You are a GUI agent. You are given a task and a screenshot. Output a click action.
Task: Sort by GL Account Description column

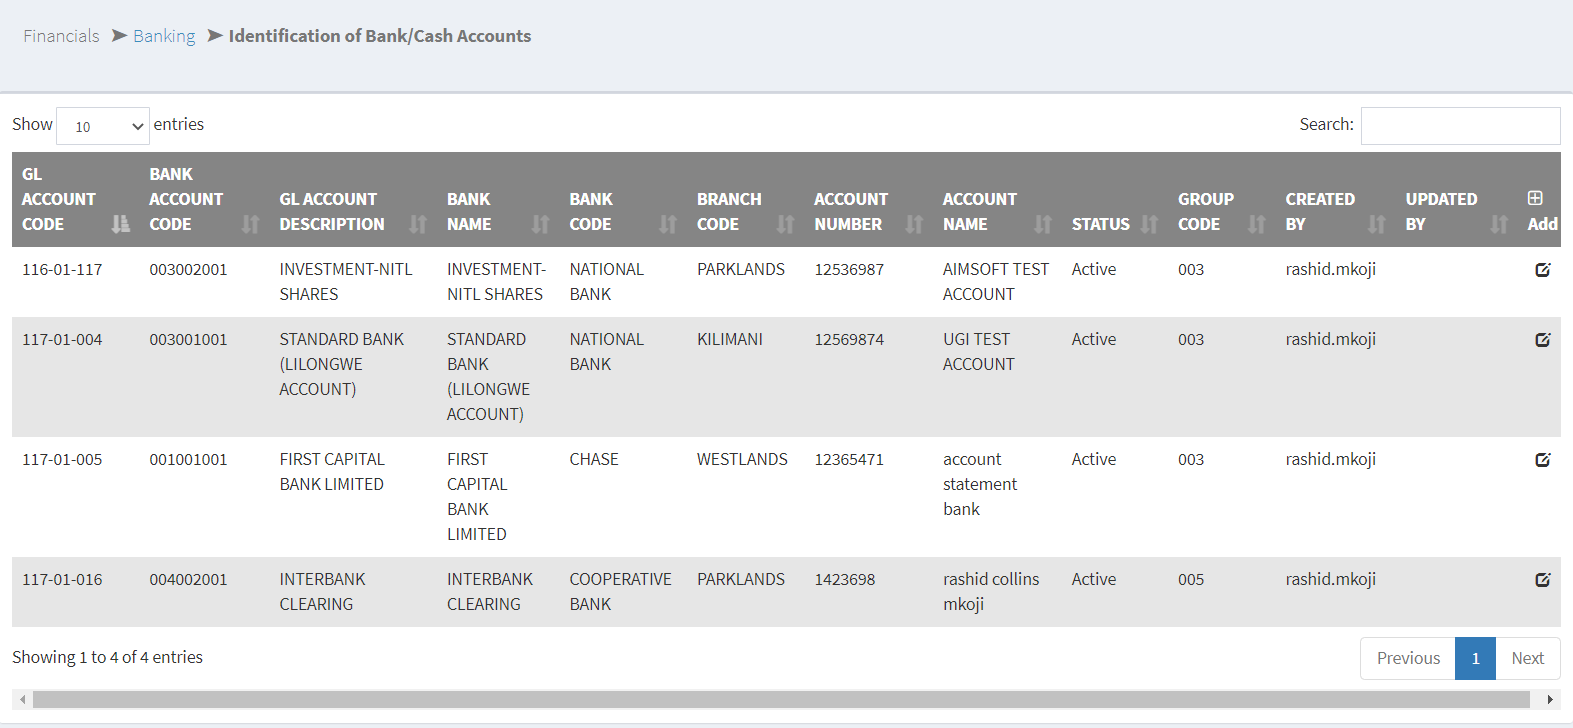point(342,212)
